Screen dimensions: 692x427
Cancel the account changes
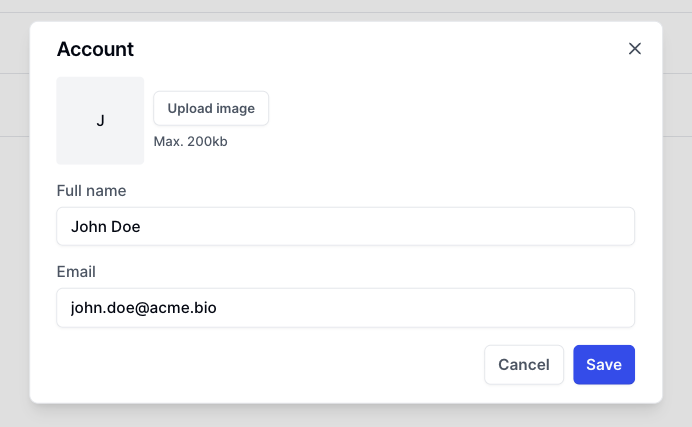pyautogui.click(x=524, y=365)
